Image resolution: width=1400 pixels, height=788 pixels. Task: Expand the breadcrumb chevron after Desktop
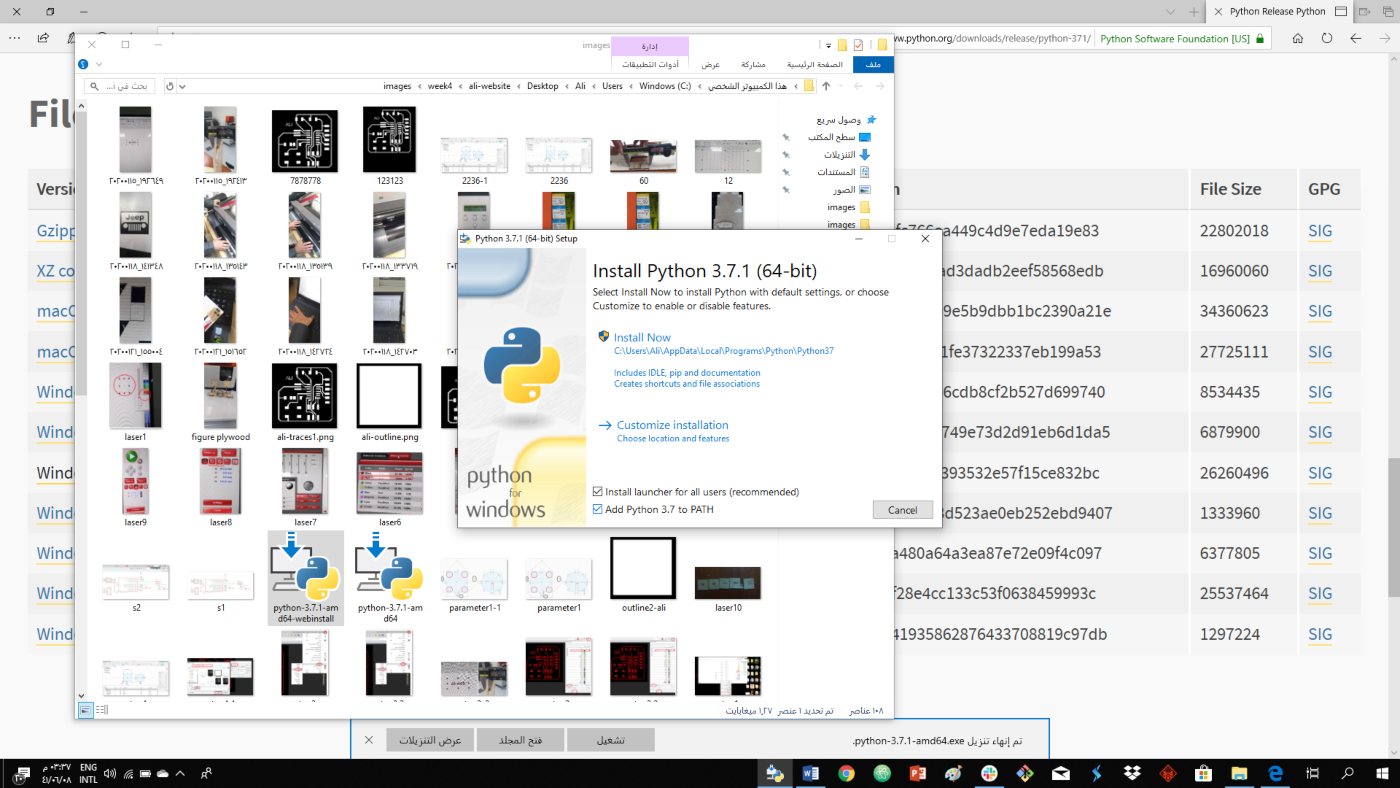click(x=519, y=86)
